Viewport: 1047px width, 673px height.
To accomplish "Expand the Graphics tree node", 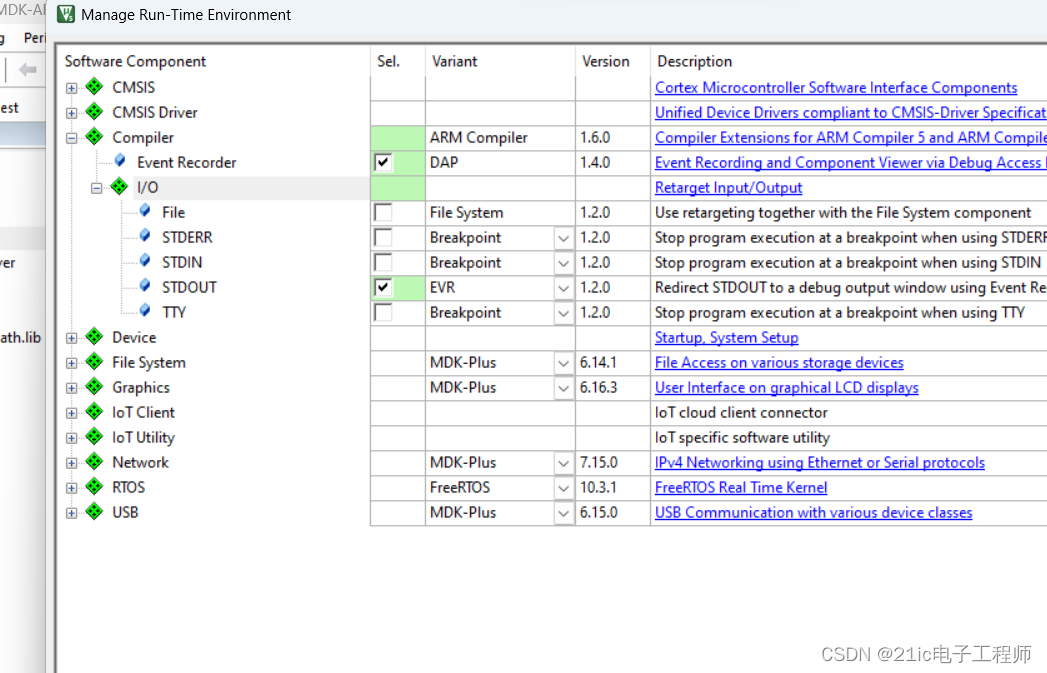I will pyautogui.click(x=71, y=388).
